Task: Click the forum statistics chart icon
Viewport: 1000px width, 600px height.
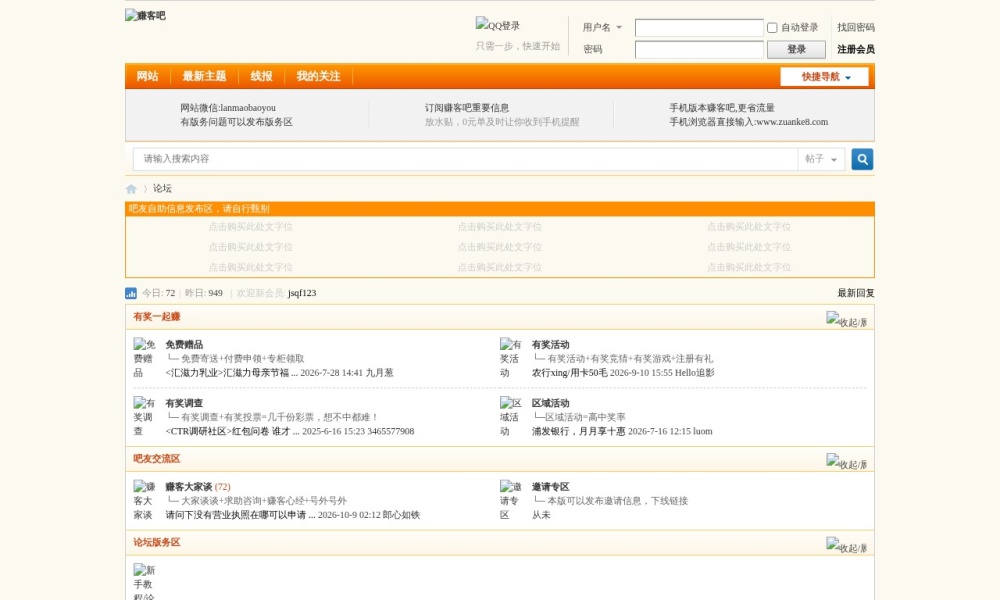Action: [x=131, y=293]
